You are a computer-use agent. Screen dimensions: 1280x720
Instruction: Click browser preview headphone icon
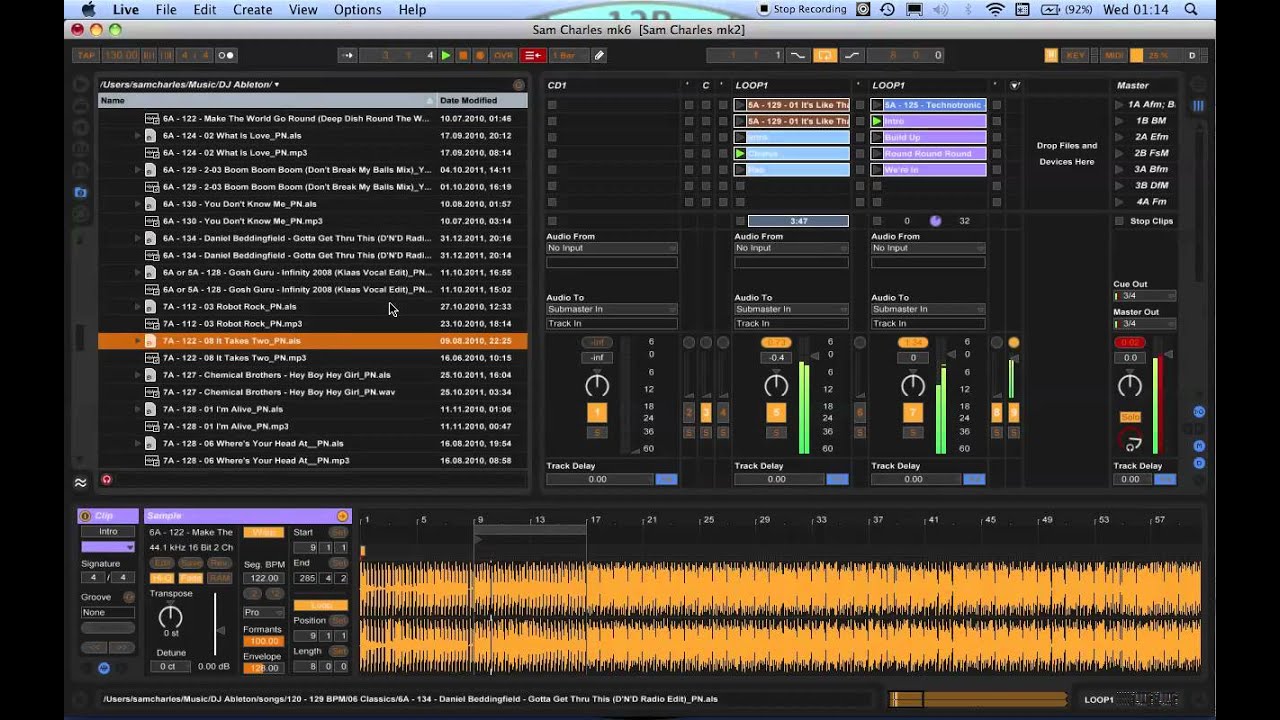click(107, 480)
